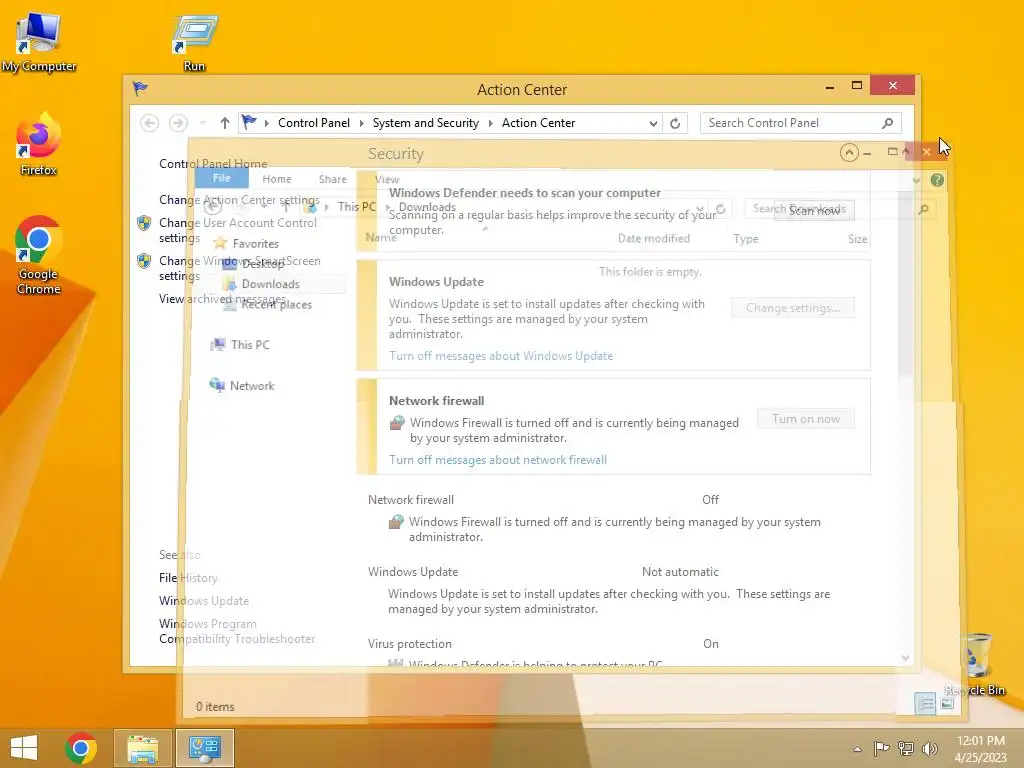Turn off messages about Windows Update
Screen dimensions: 1024x768
pos(501,356)
